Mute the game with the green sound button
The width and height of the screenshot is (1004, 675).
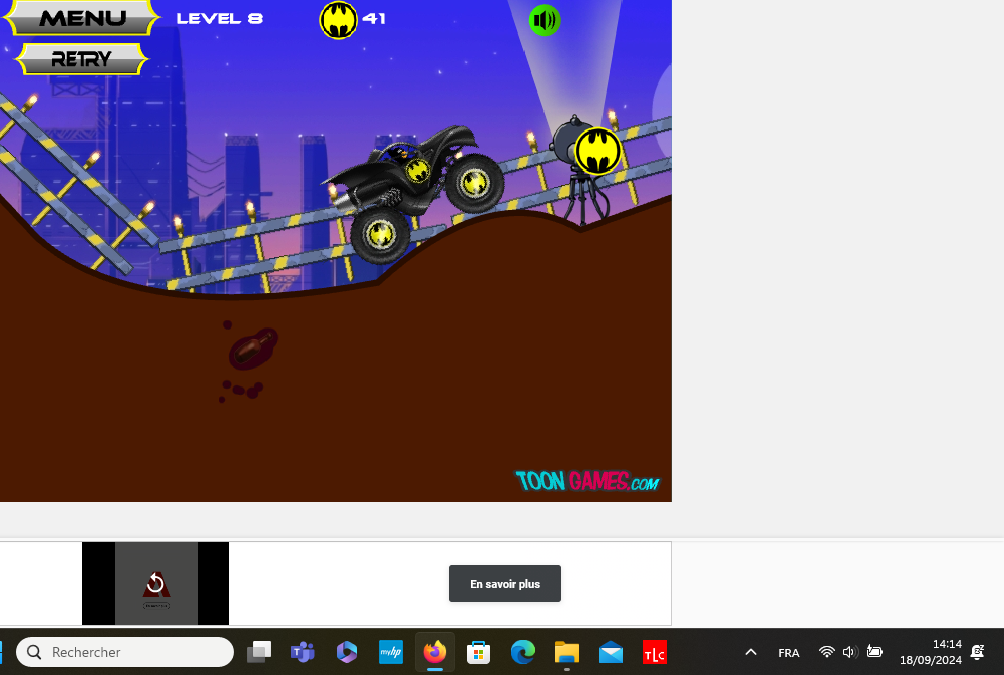544,20
